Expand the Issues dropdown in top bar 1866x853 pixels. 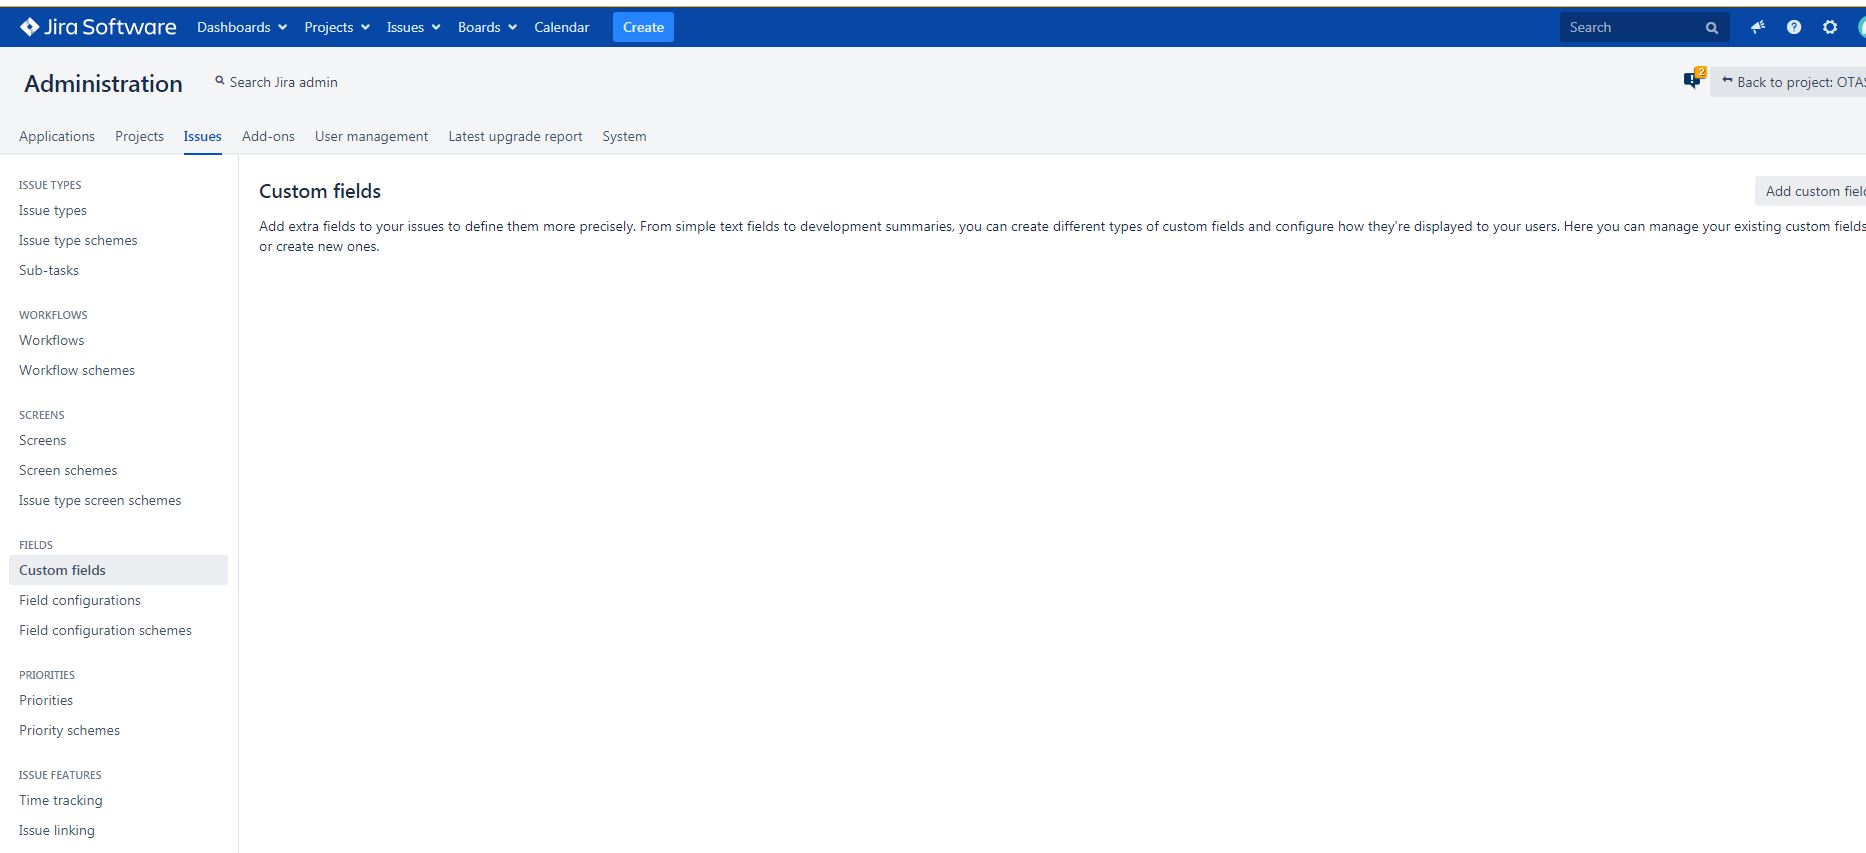click(x=414, y=27)
